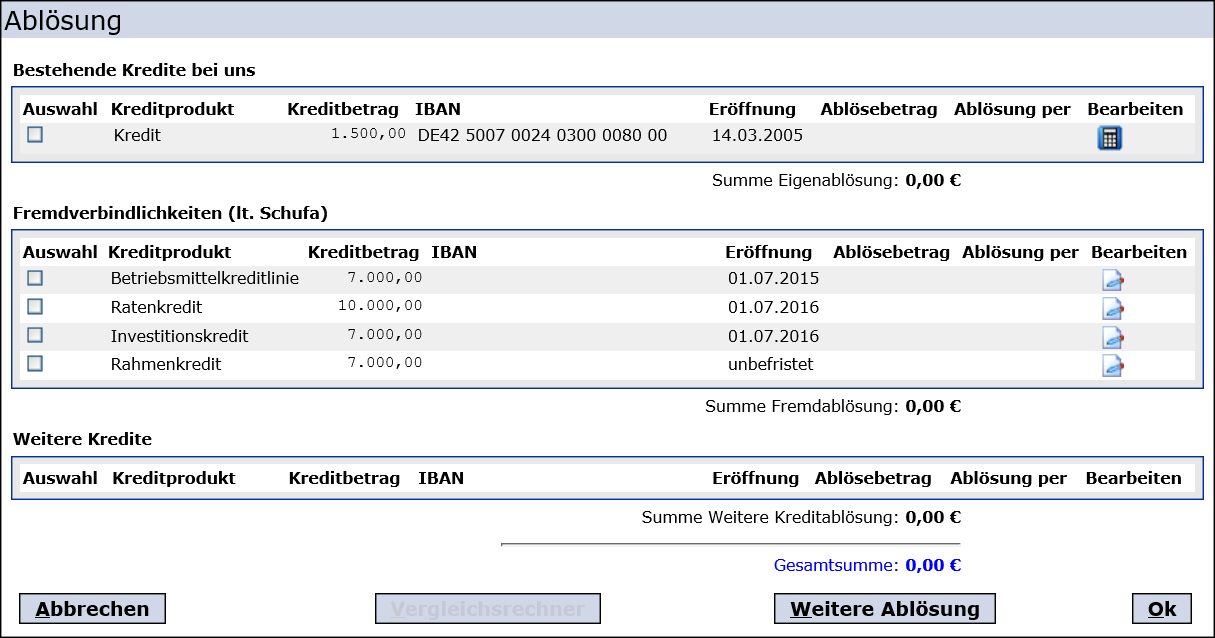Tick the Betriebsmittelkreditlinie checkbox
Screen dimensions: 1215x638
pos(35,278)
